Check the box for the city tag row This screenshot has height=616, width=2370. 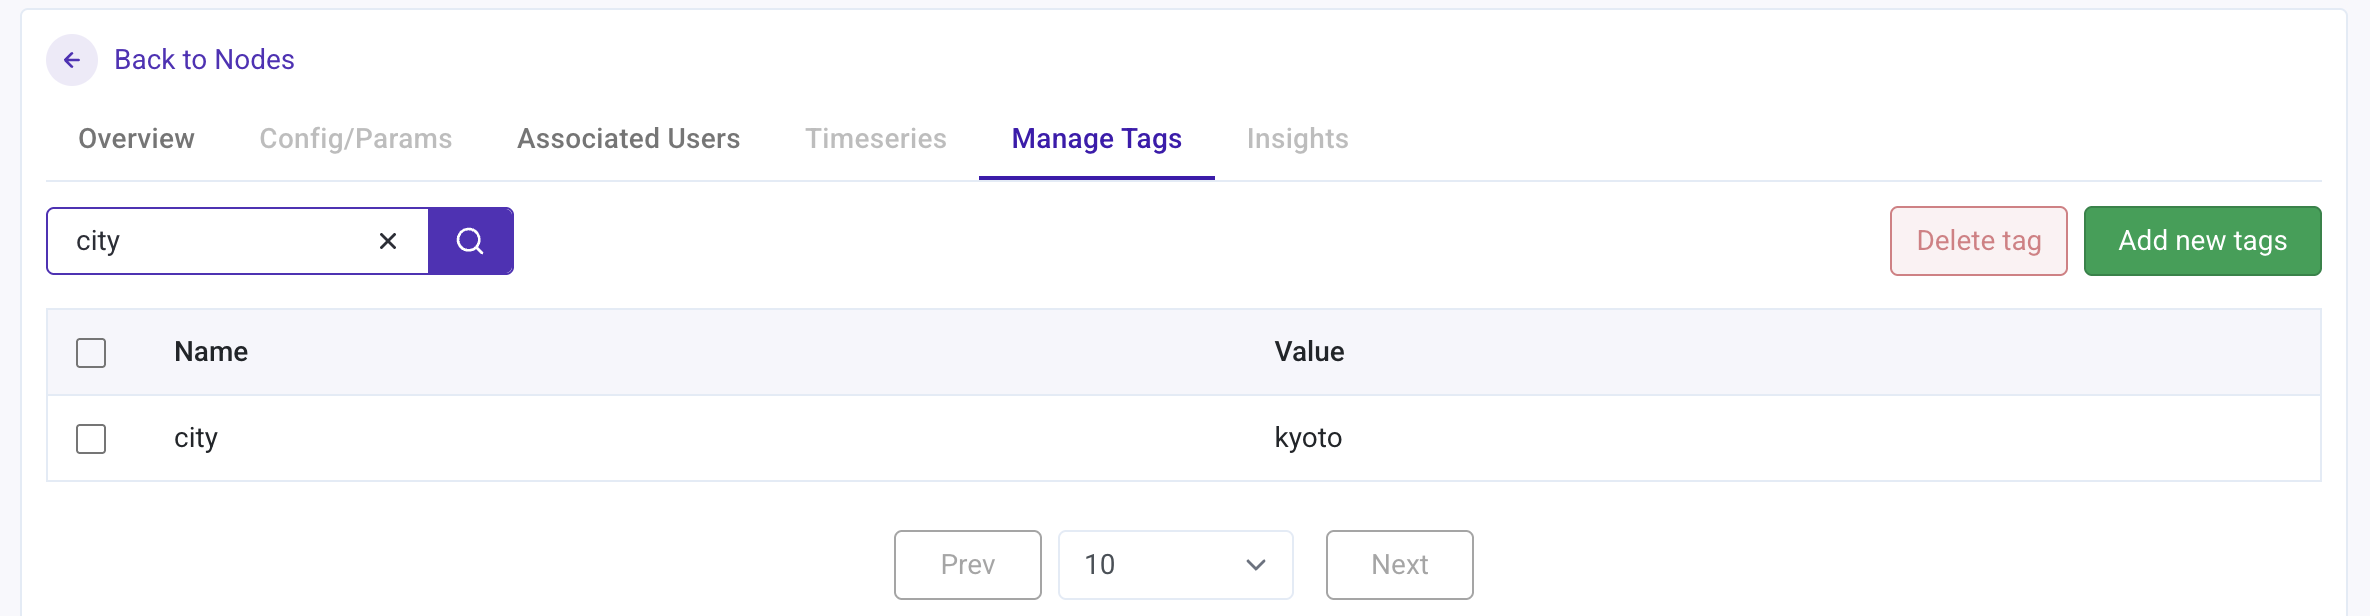point(91,439)
